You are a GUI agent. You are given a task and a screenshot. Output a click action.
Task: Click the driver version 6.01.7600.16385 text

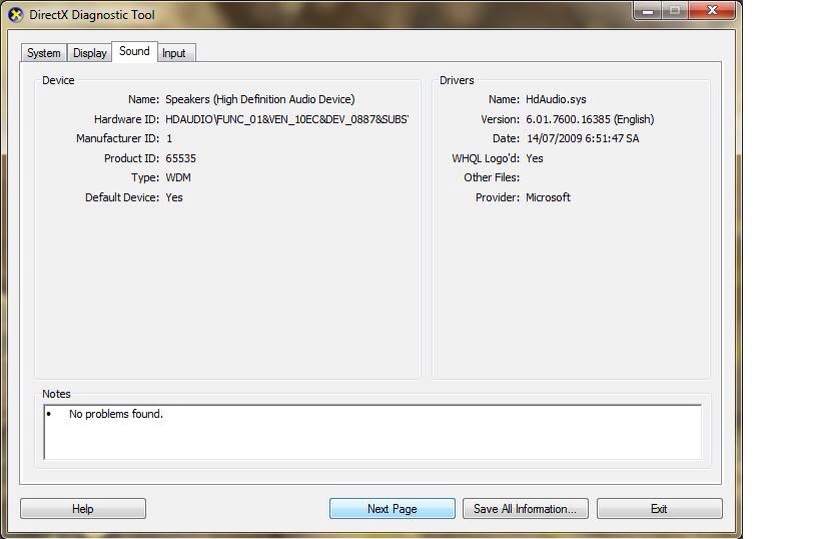(x=589, y=119)
